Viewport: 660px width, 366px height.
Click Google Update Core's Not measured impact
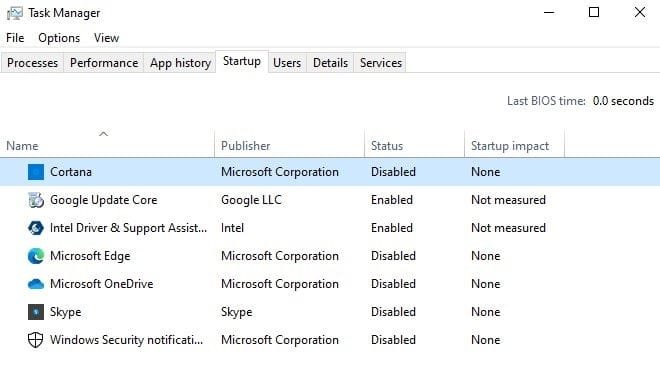pyautogui.click(x=508, y=200)
